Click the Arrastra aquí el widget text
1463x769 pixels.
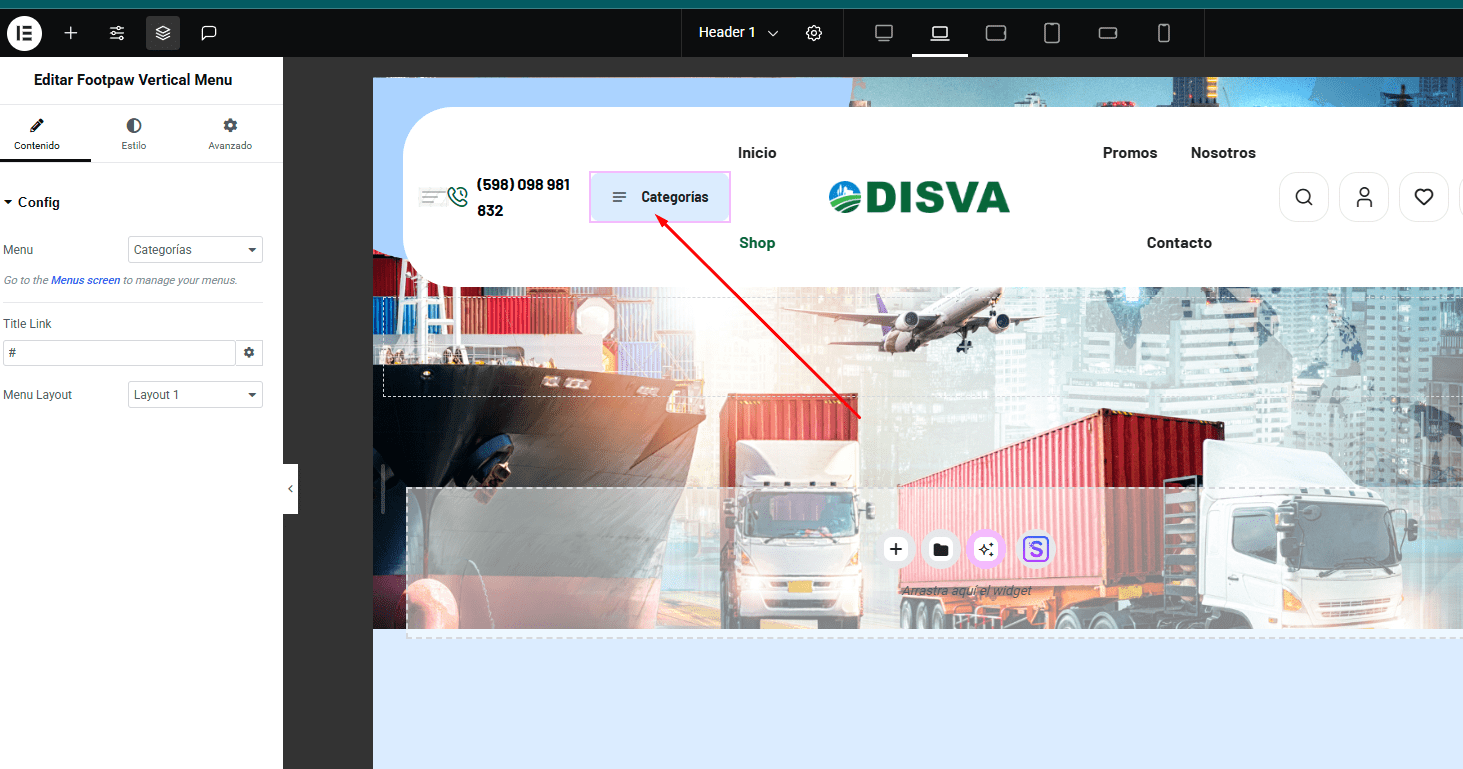[x=966, y=591]
